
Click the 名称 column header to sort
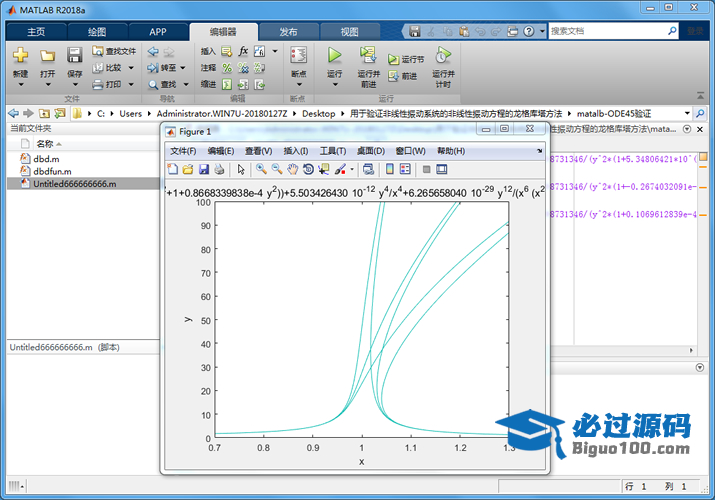point(45,144)
